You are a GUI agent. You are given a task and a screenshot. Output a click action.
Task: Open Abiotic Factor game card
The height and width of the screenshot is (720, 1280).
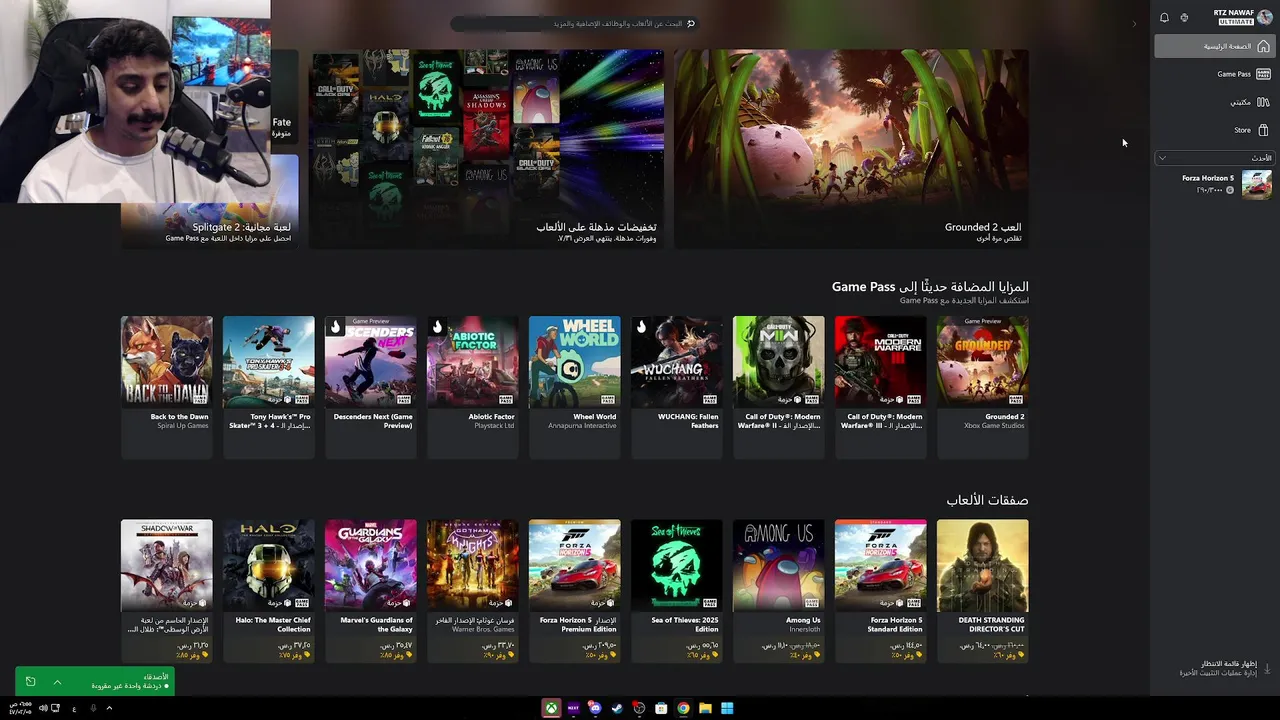pos(473,387)
